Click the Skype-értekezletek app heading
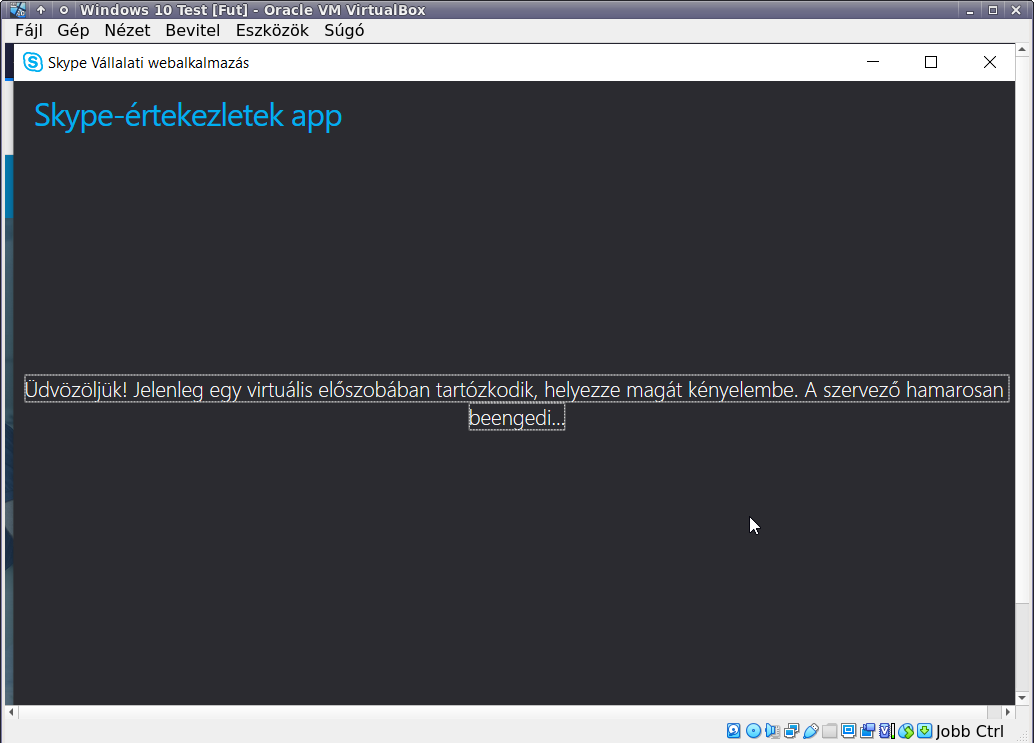The image size is (1034, 743). coord(188,115)
